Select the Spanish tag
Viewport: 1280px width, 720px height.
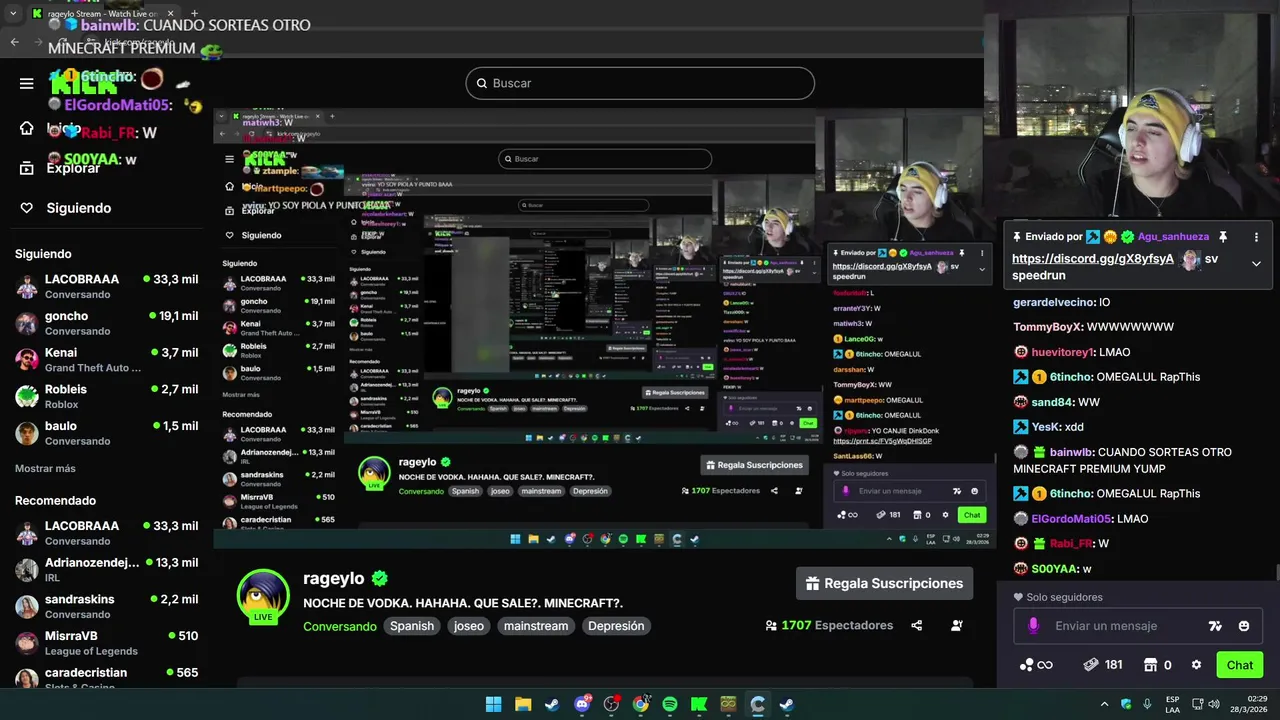tap(412, 626)
